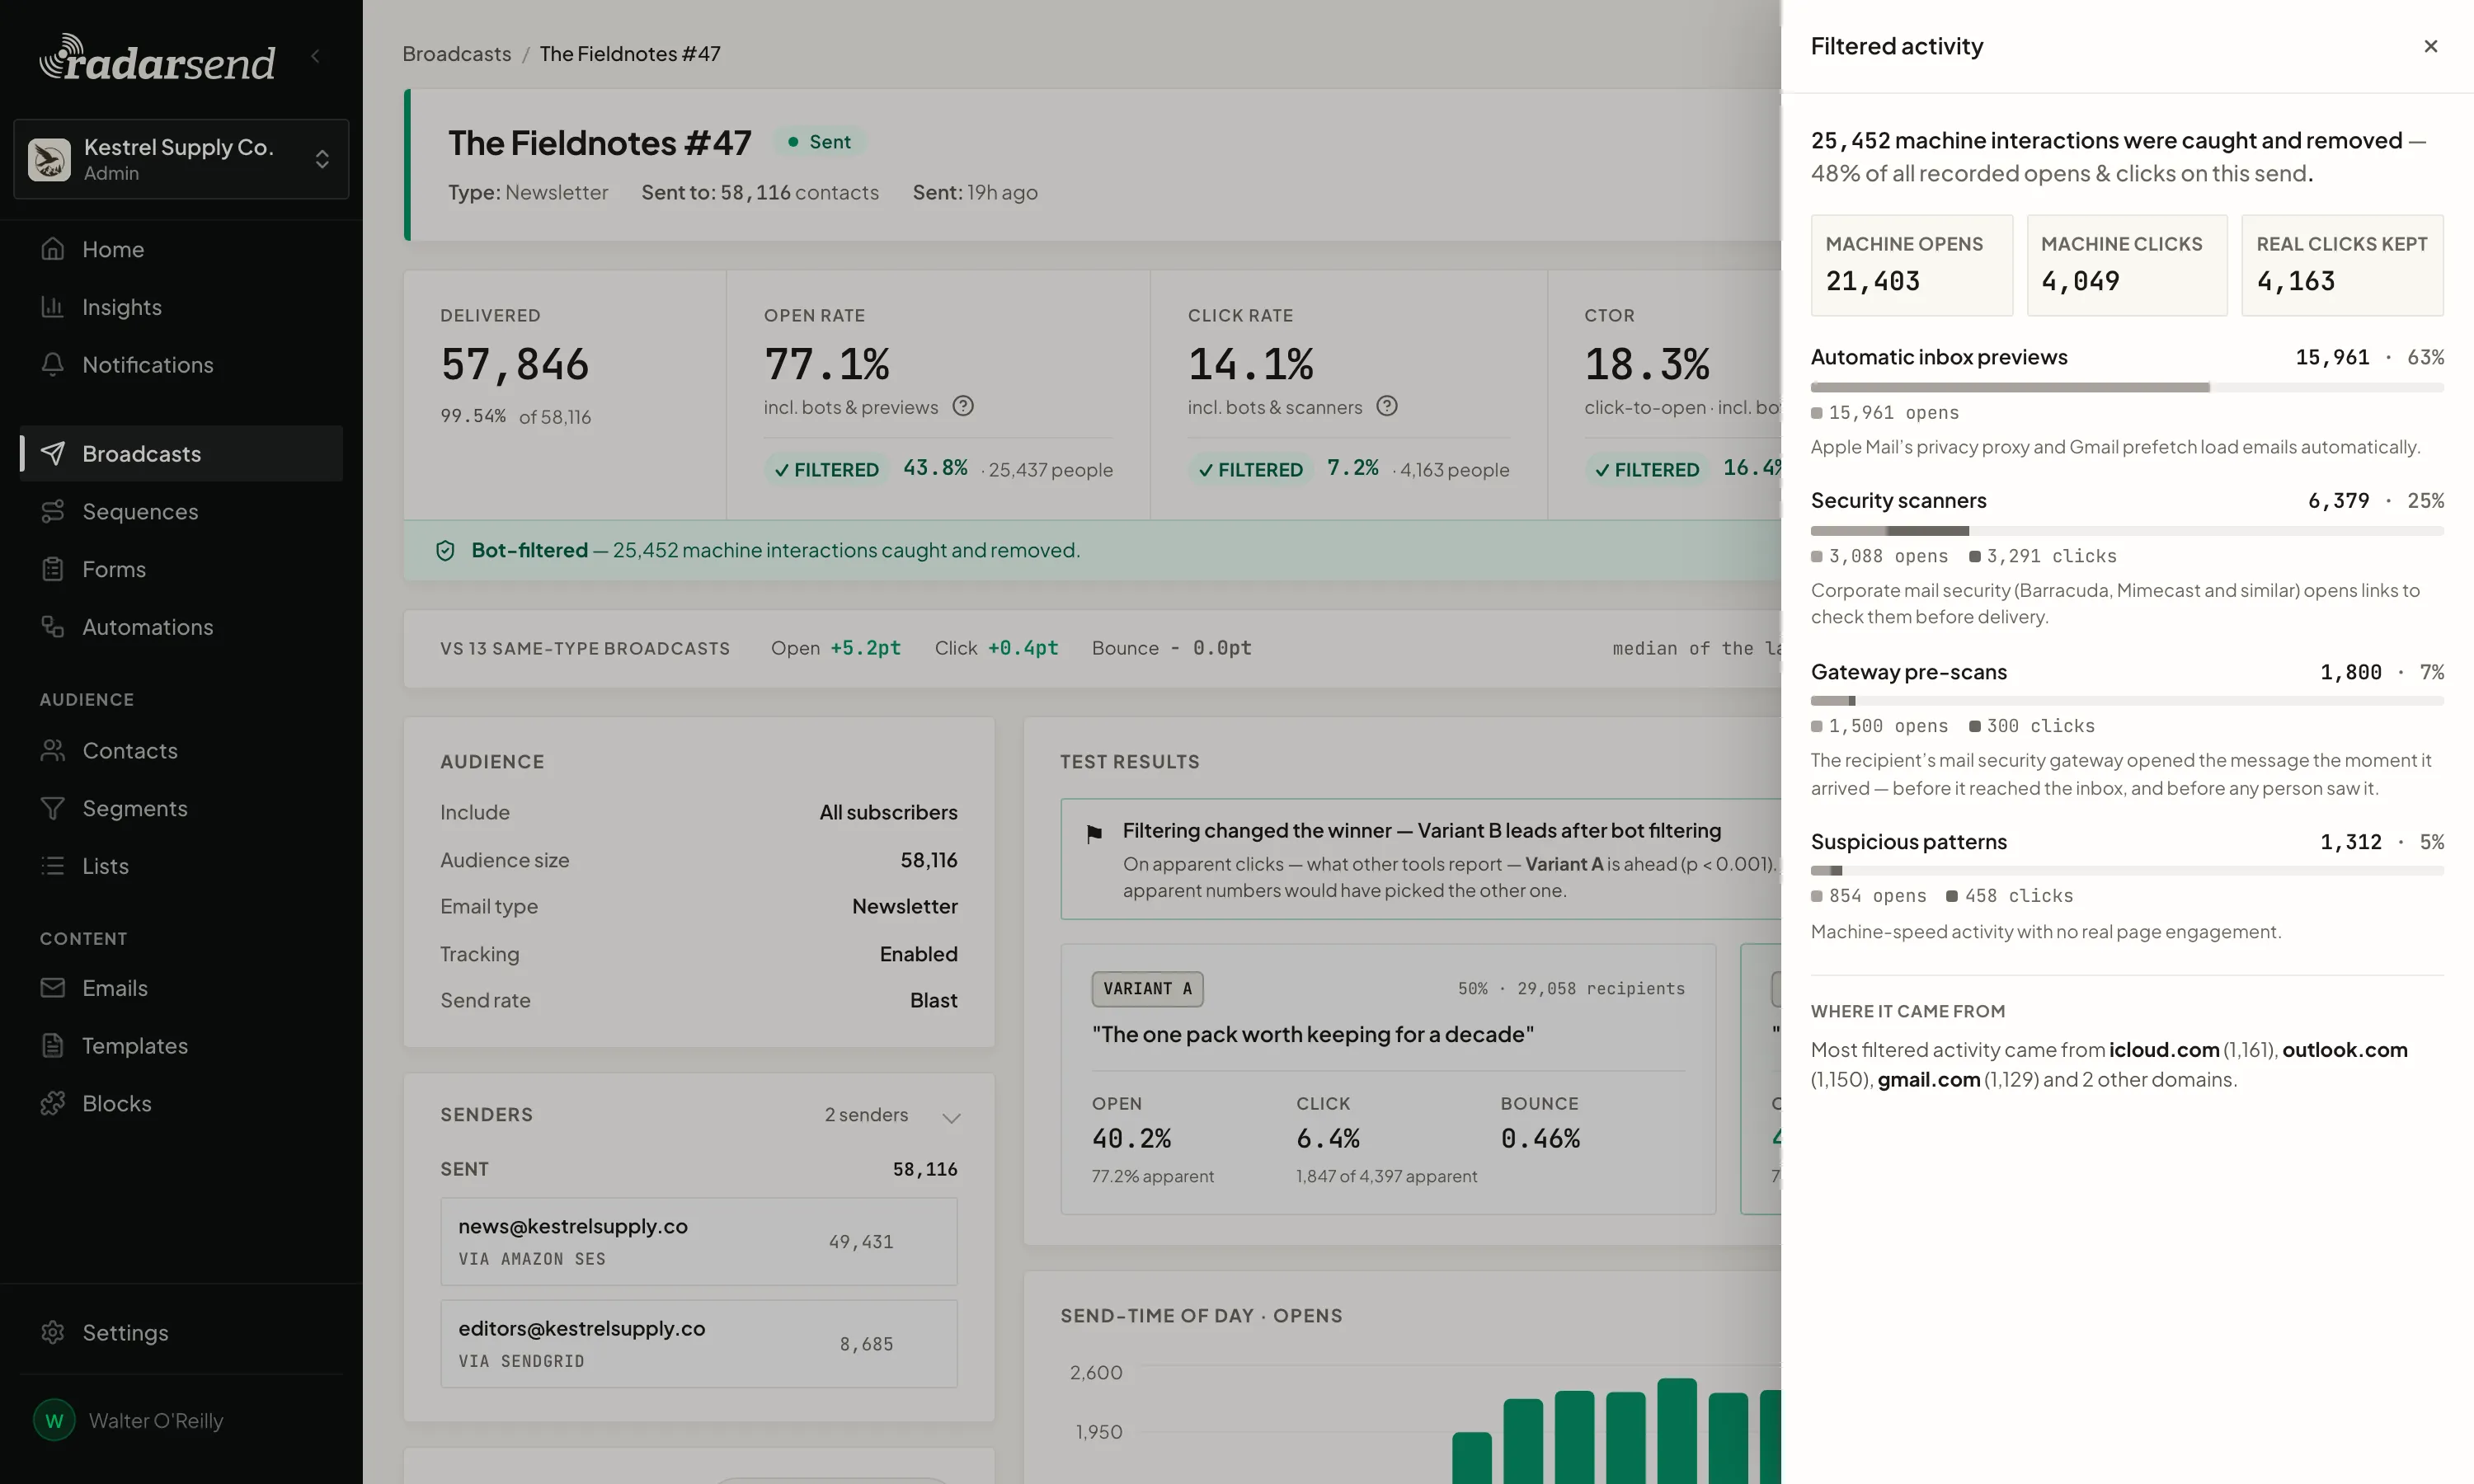Click the FILTERED badge under CTOR
2474x1484 pixels.
[1647, 469]
